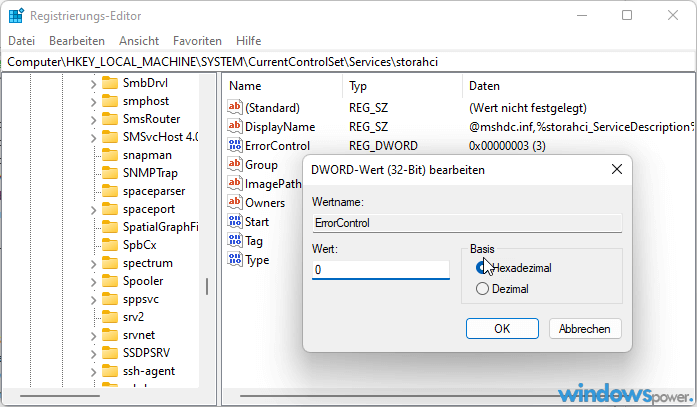Expand the SmbDrvI tree node
This screenshot has width=697, height=407.
click(x=93, y=84)
